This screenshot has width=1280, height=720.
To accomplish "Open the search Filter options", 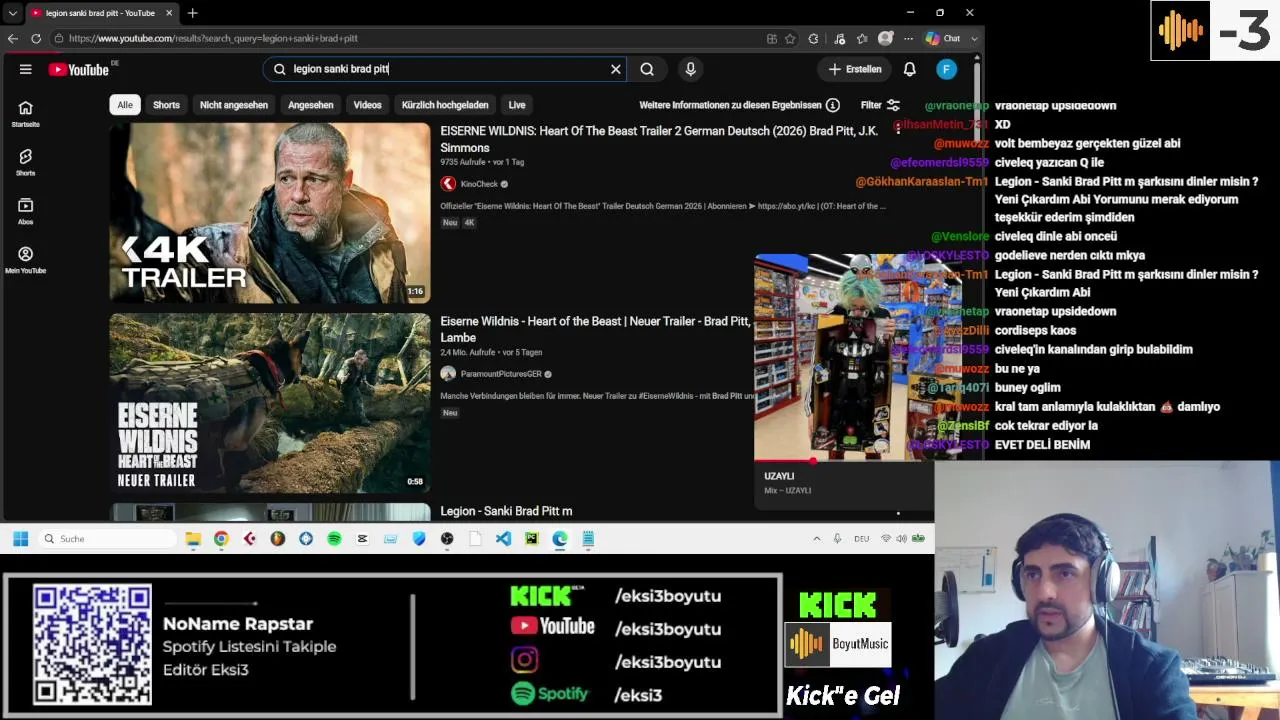I will [x=880, y=105].
